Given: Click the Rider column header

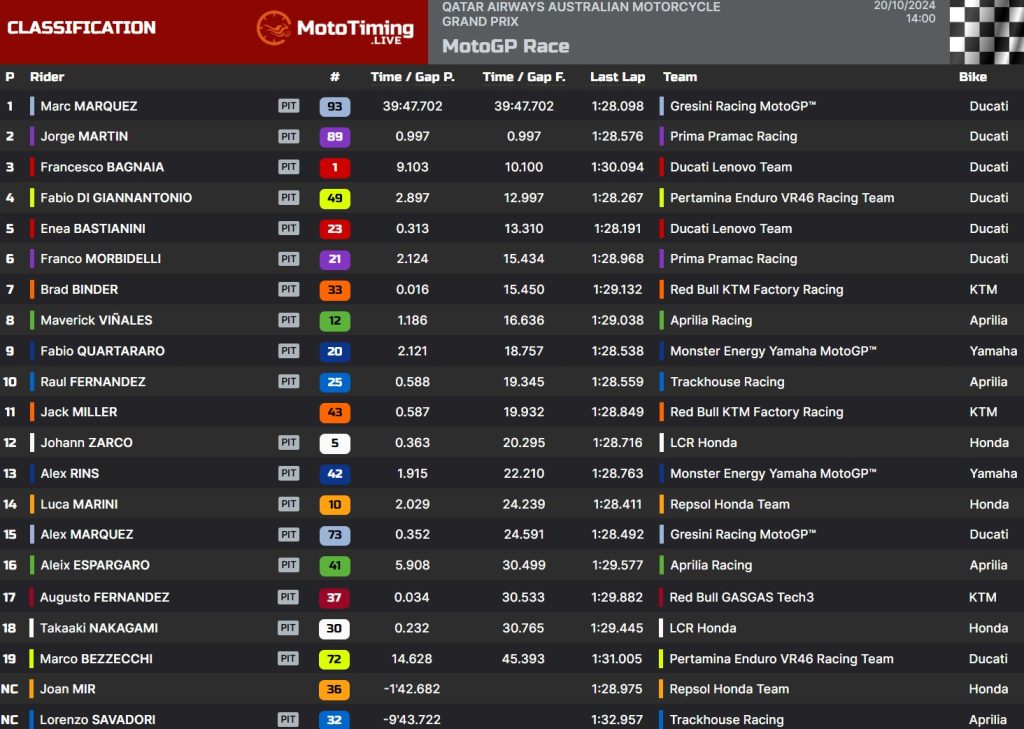Looking at the screenshot, I should click(x=47, y=77).
